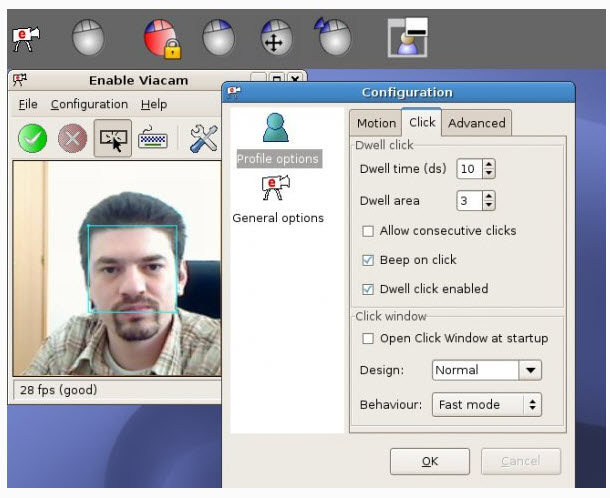Viewport: 610px width, 498px height.
Task: Toggle the click window toolbar icon
Action: [112, 141]
